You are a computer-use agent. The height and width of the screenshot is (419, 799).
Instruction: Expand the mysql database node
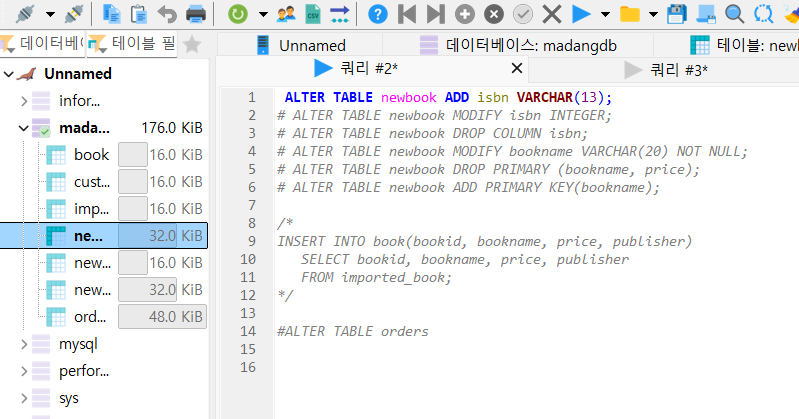pos(24,344)
